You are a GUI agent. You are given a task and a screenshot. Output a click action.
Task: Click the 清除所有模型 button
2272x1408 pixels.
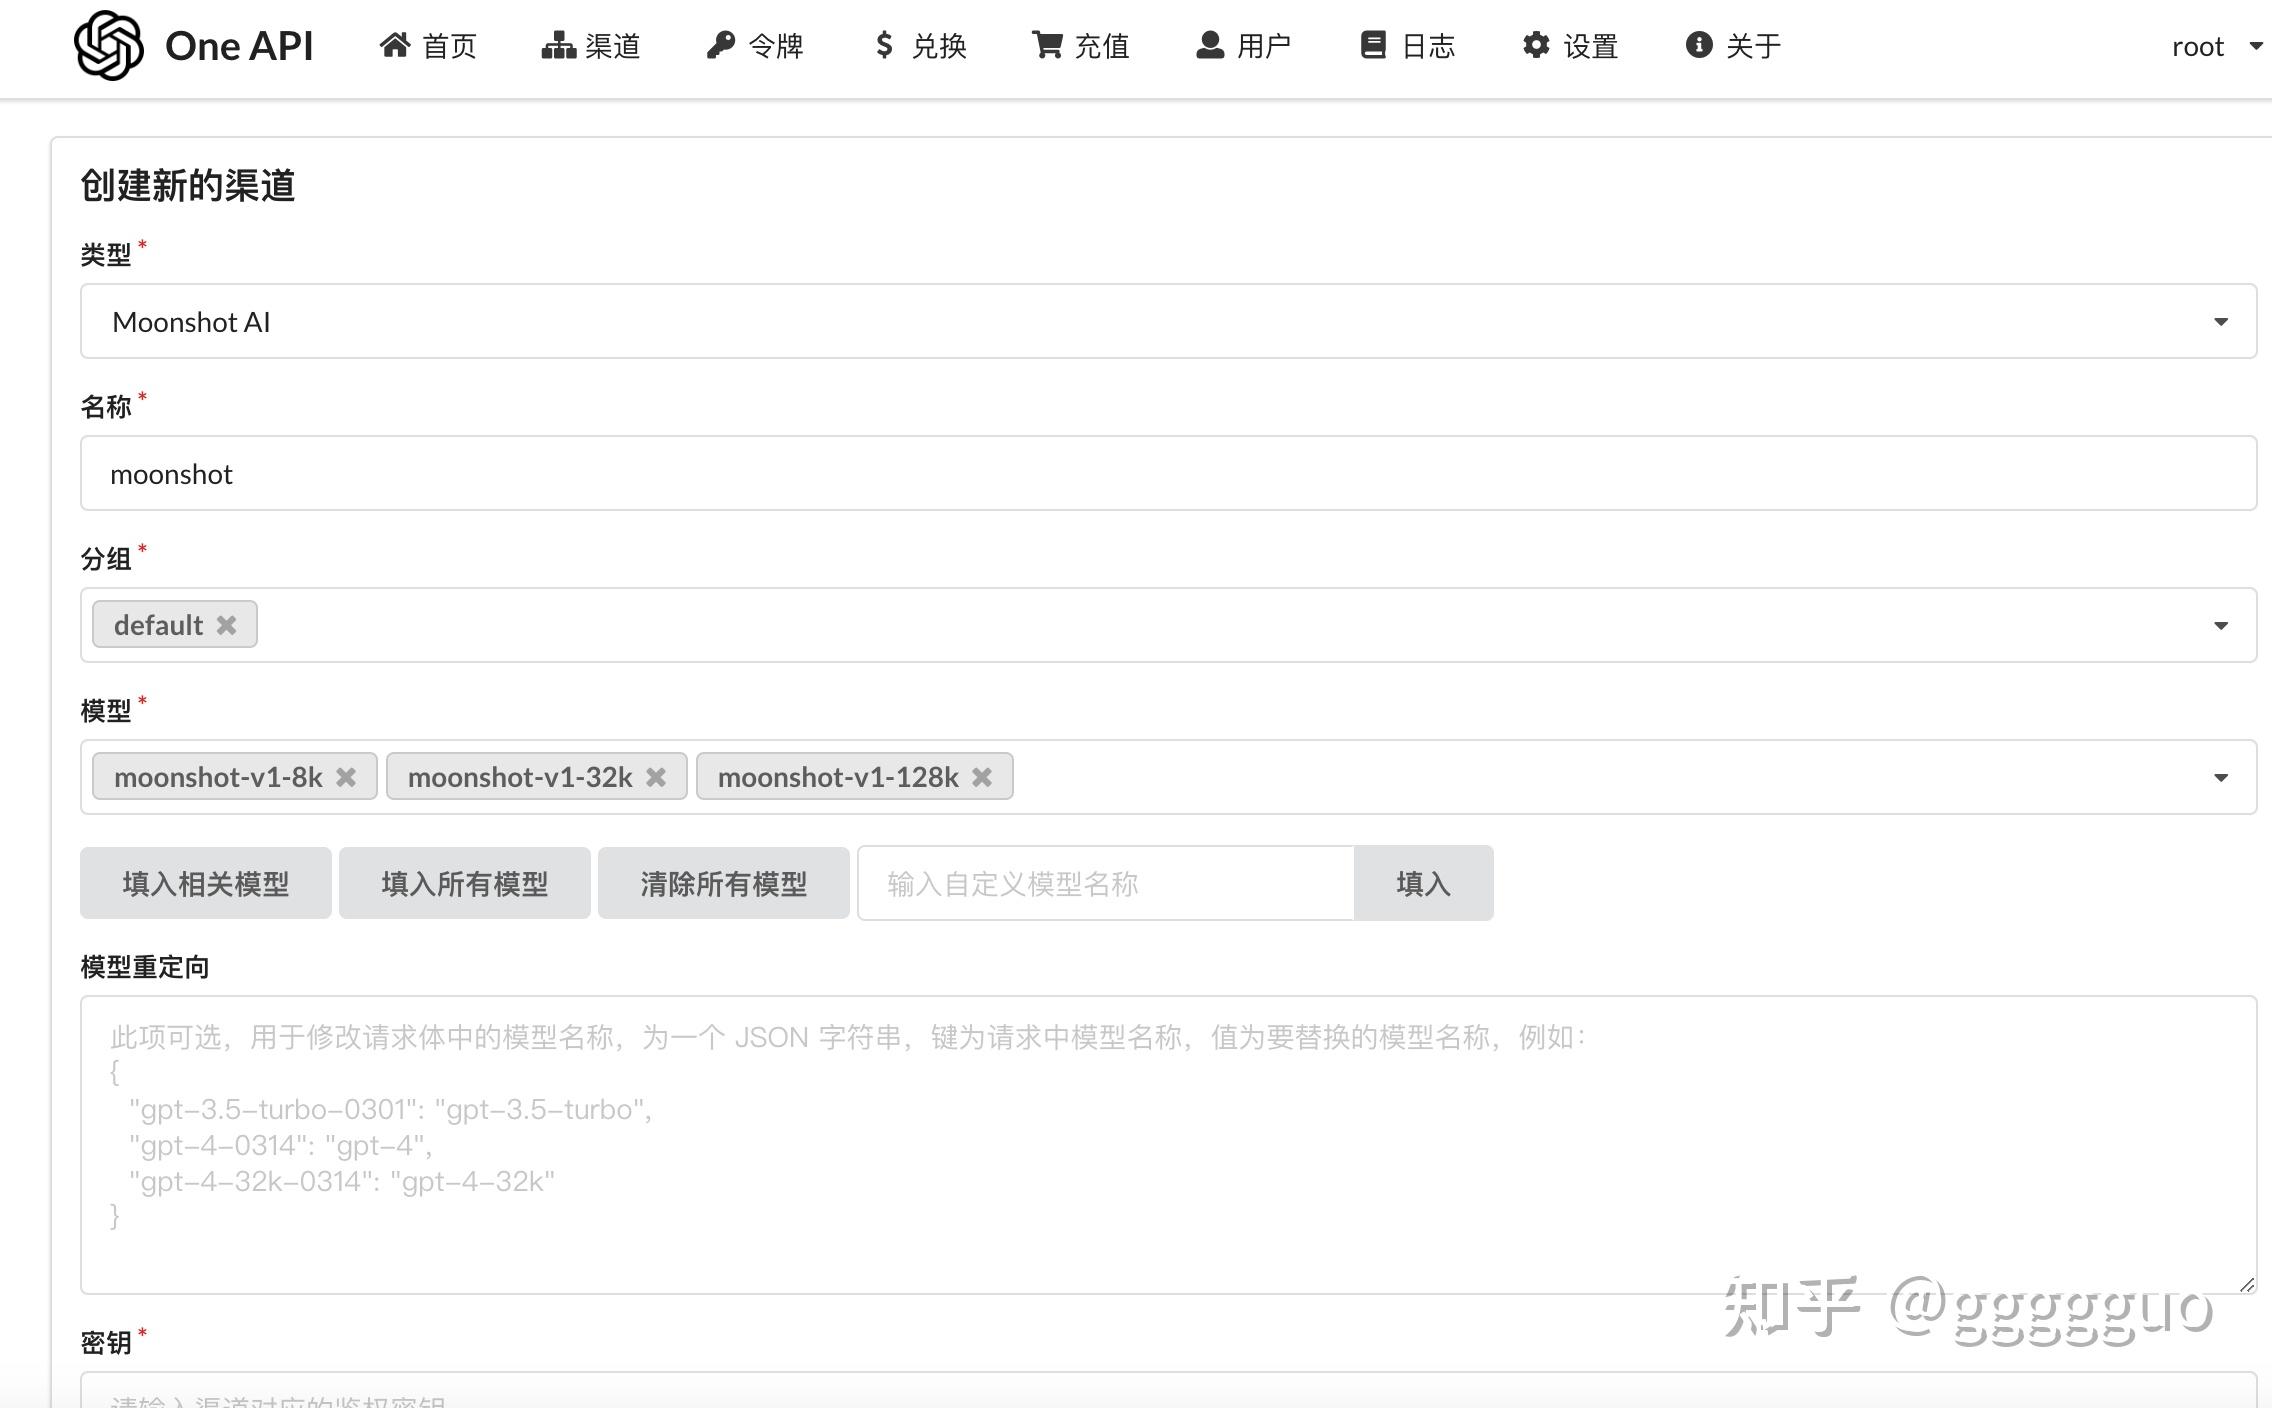coord(724,883)
